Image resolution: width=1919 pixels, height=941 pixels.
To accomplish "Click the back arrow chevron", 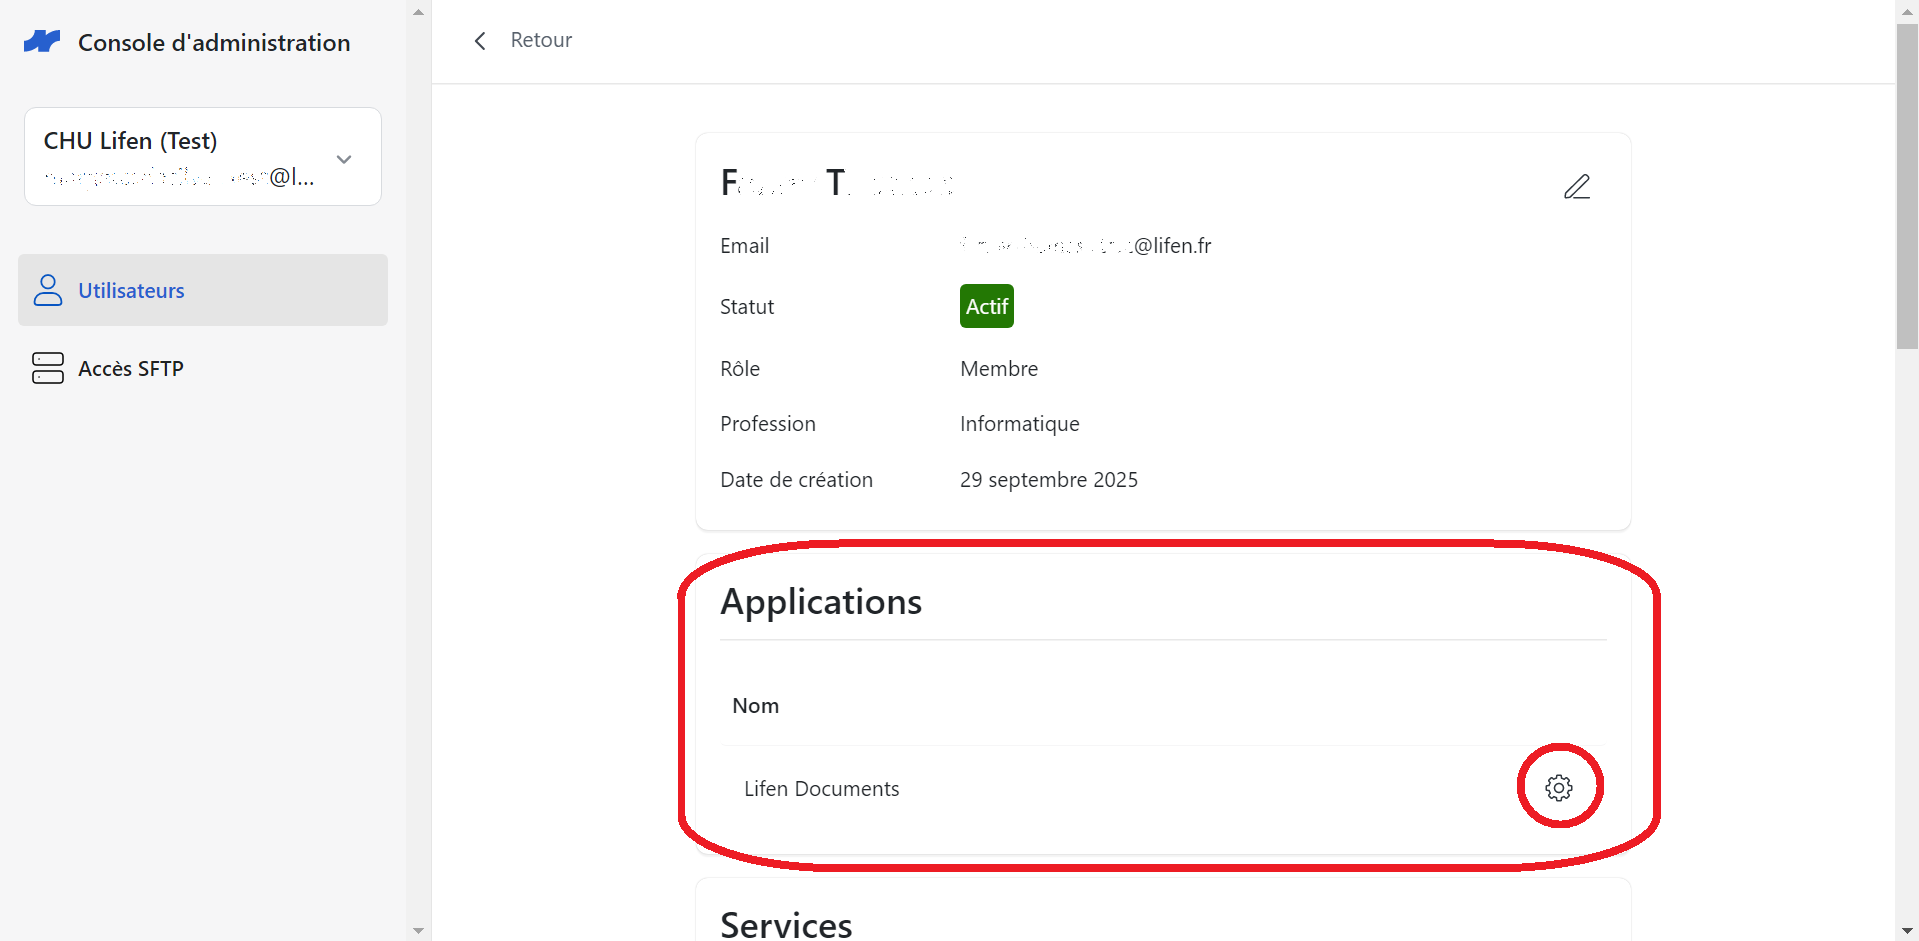I will [x=480, y=40].
